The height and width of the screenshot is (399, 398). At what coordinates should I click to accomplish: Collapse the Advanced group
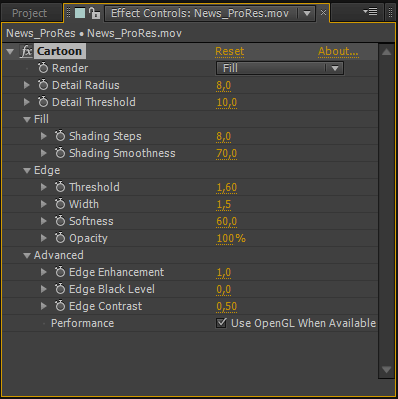27,256
